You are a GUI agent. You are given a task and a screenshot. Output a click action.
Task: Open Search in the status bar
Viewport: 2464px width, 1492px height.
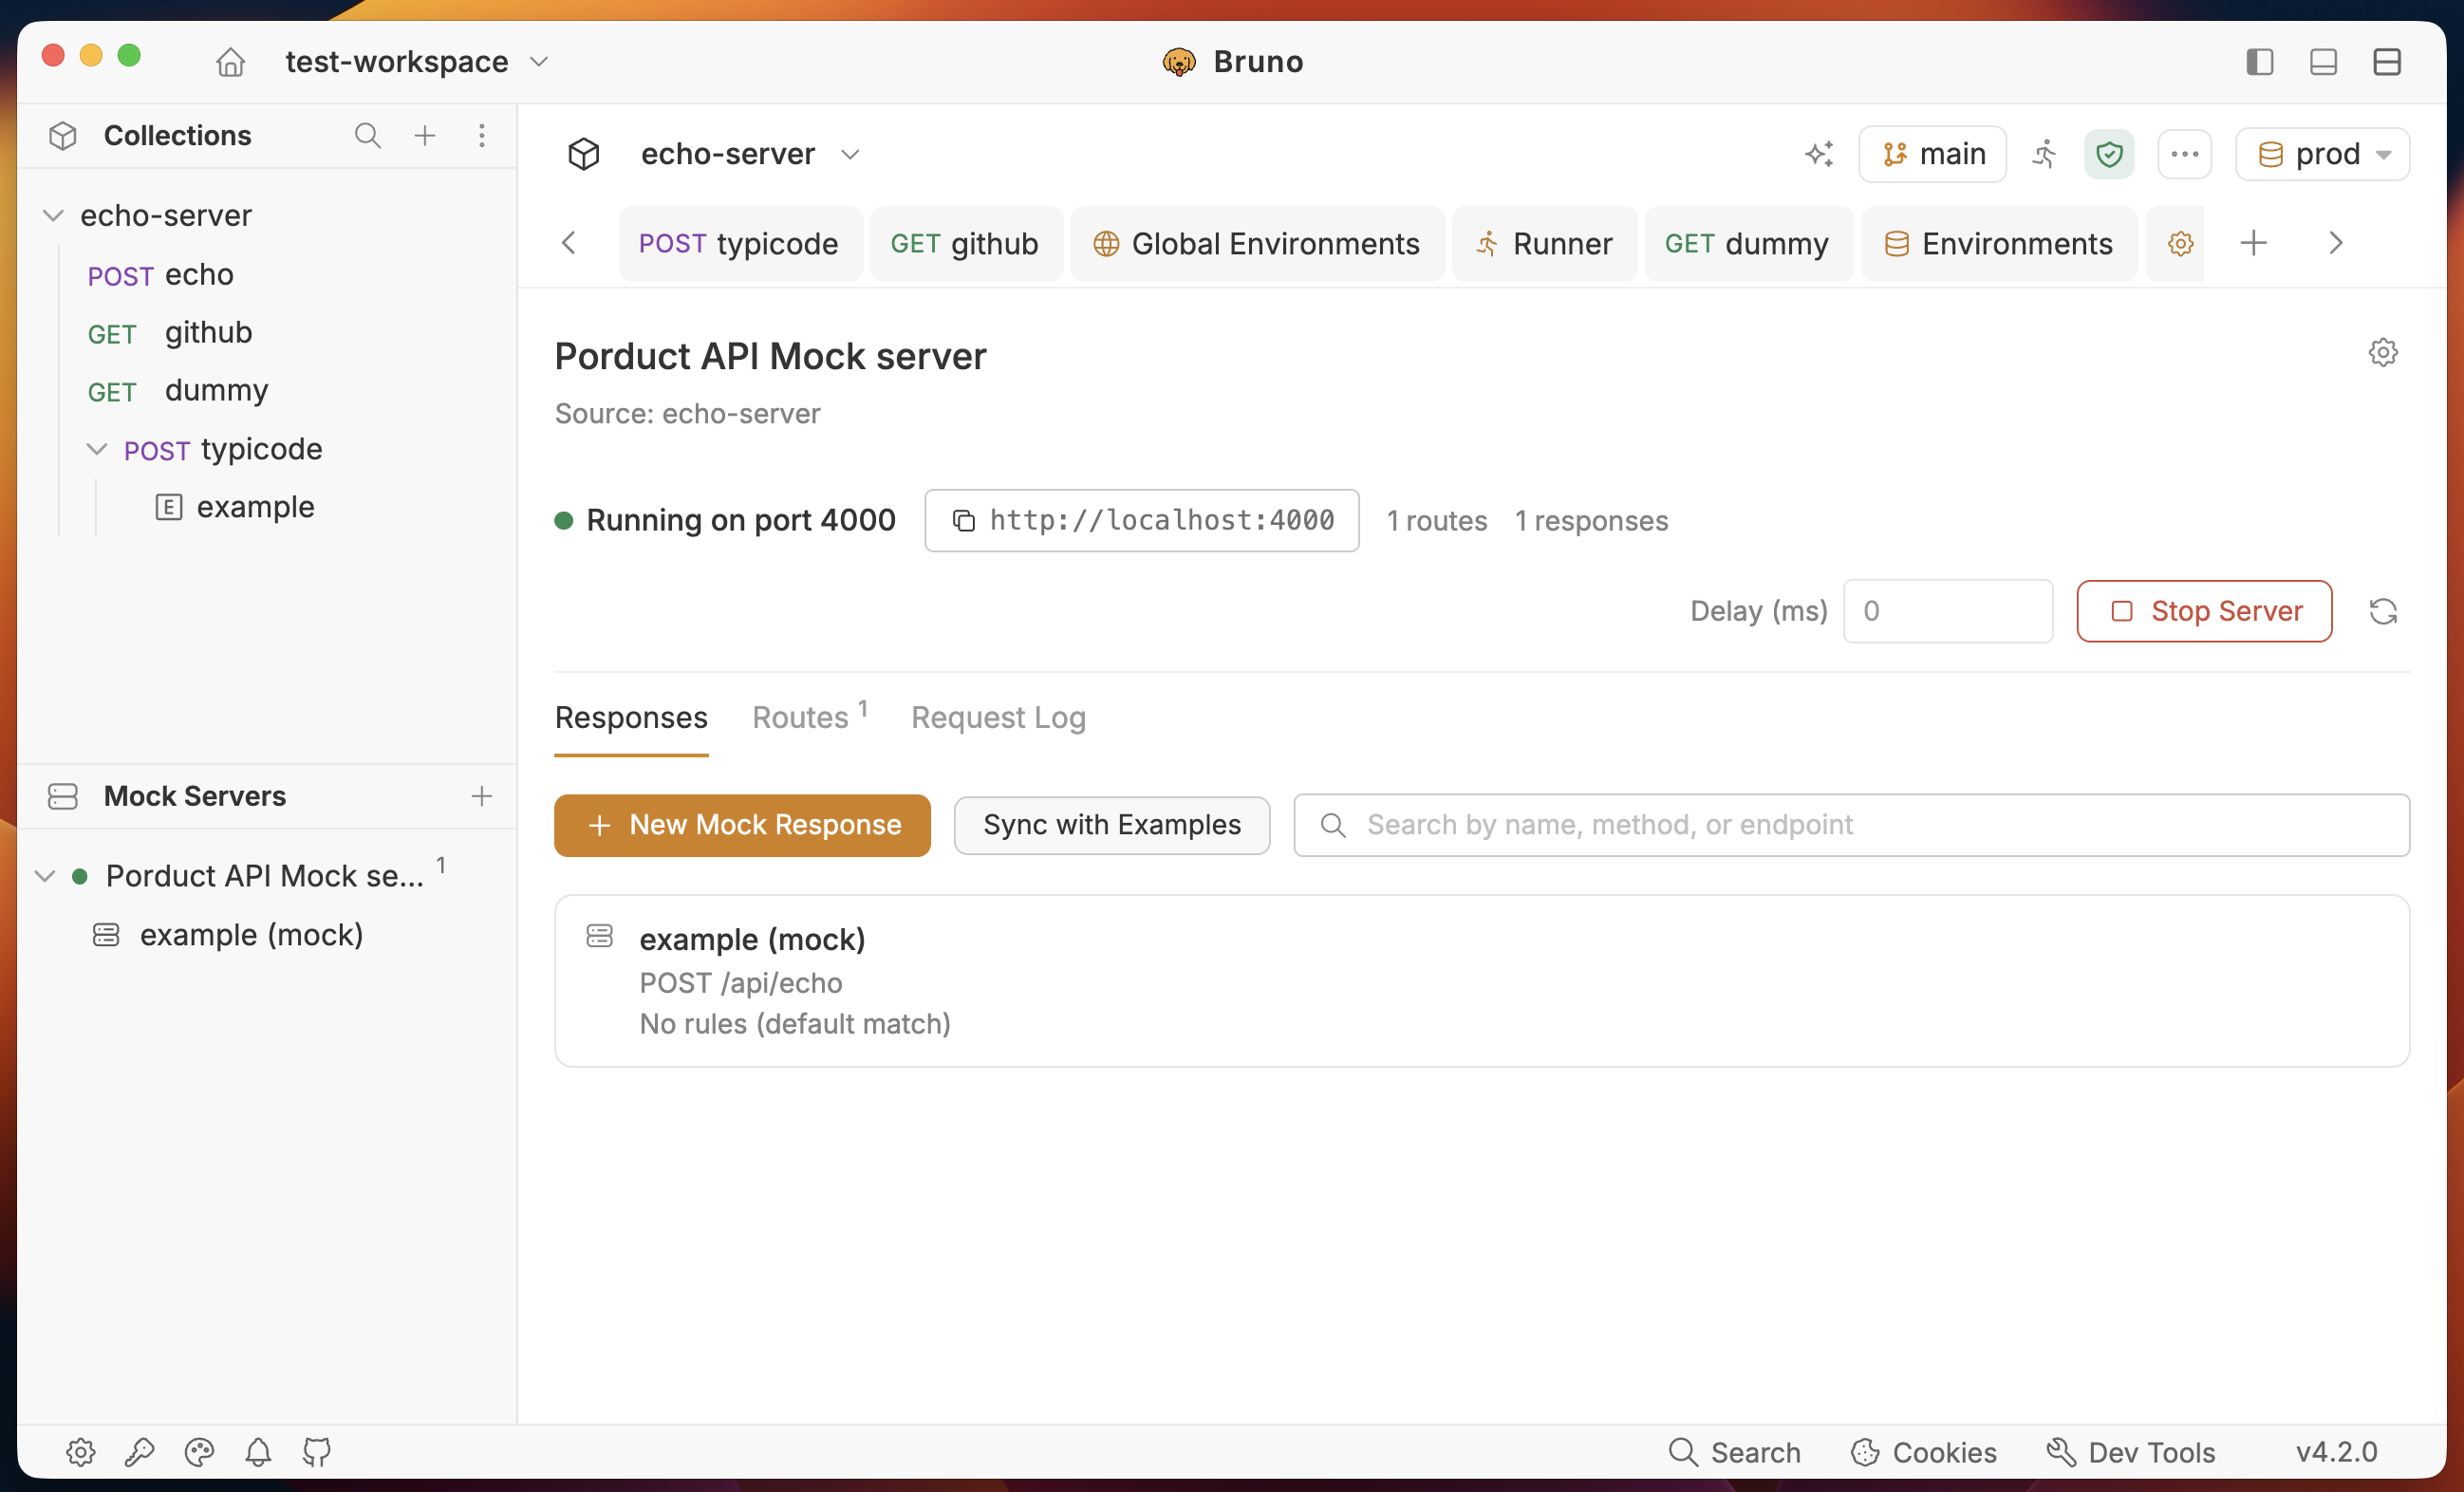(x=1735, y=1452)
